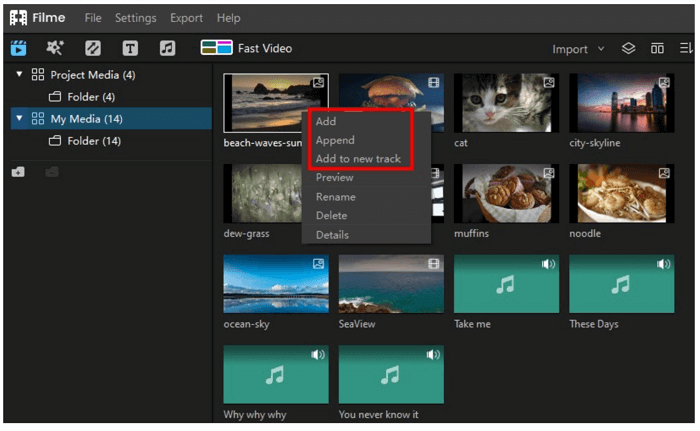700x431 pixels.
Task: Click image type icon on noodle thumbnail
Action: coord(664,173)
